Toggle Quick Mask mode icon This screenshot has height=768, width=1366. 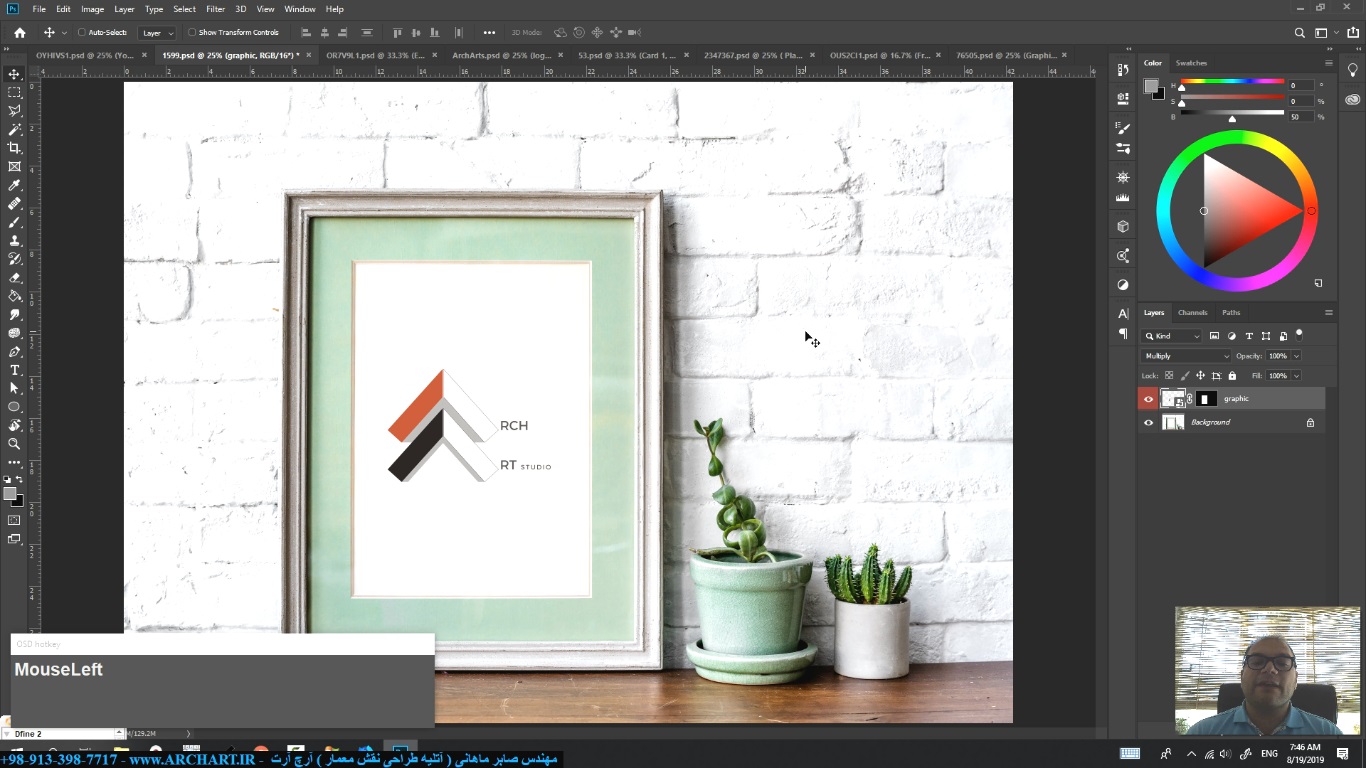(x=14, y=520)
